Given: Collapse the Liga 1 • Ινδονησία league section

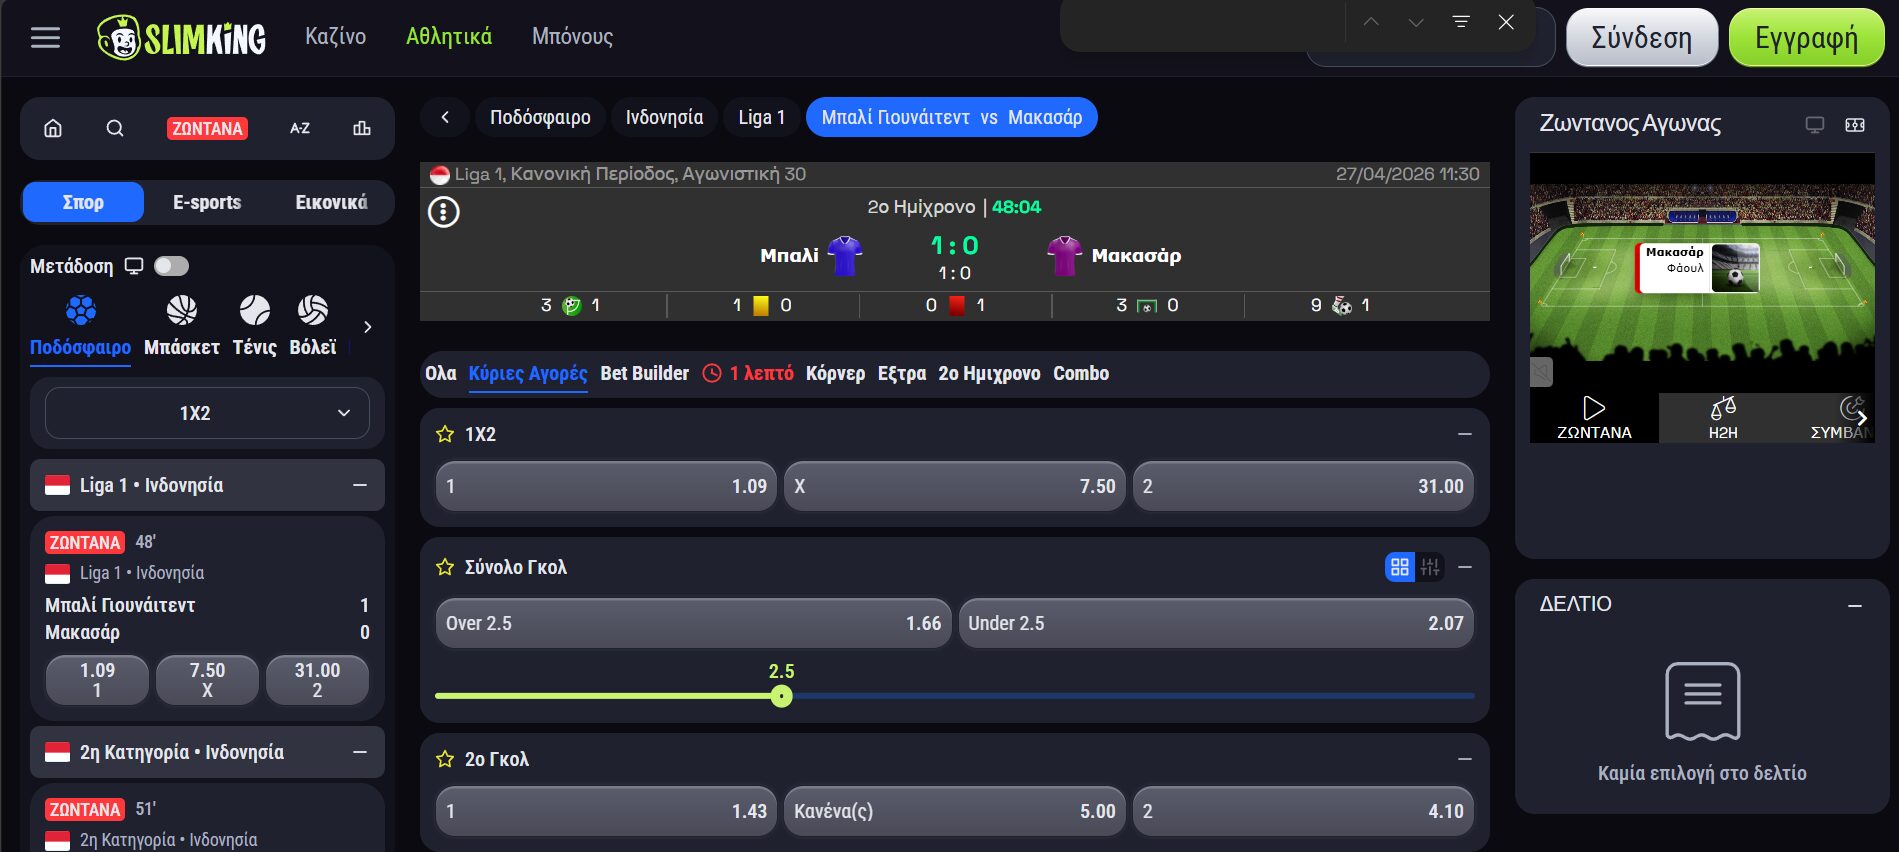Looking at the screenshot, I should coord(360,485).
